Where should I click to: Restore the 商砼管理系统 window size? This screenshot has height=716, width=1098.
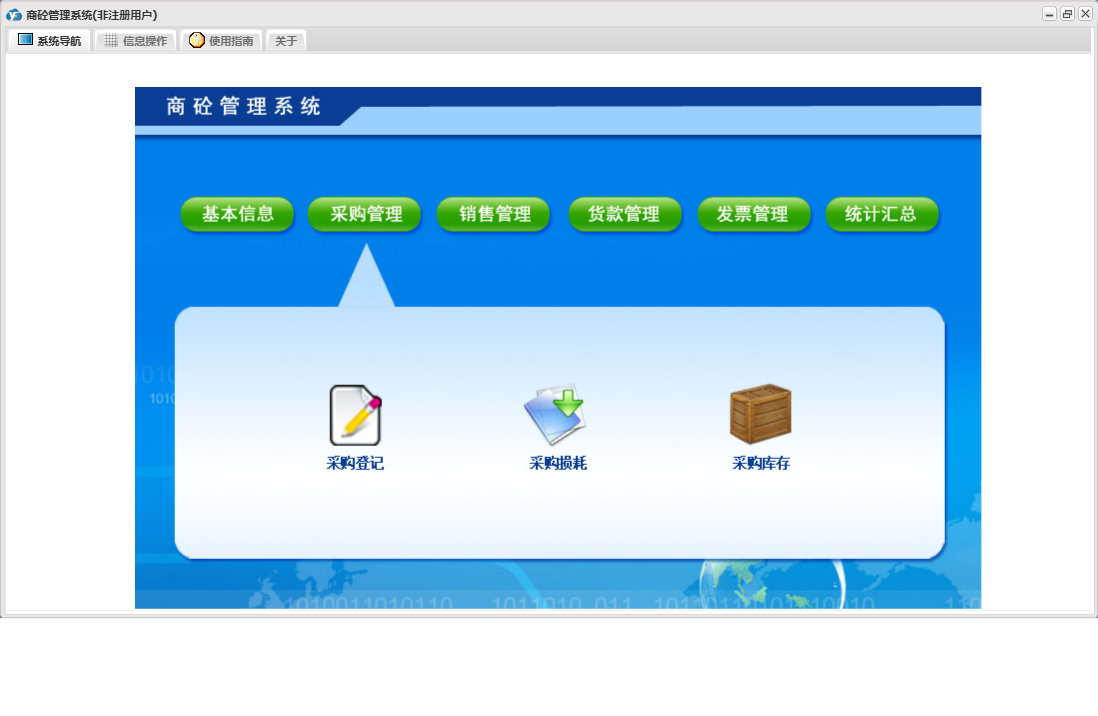coord(1067,14)
